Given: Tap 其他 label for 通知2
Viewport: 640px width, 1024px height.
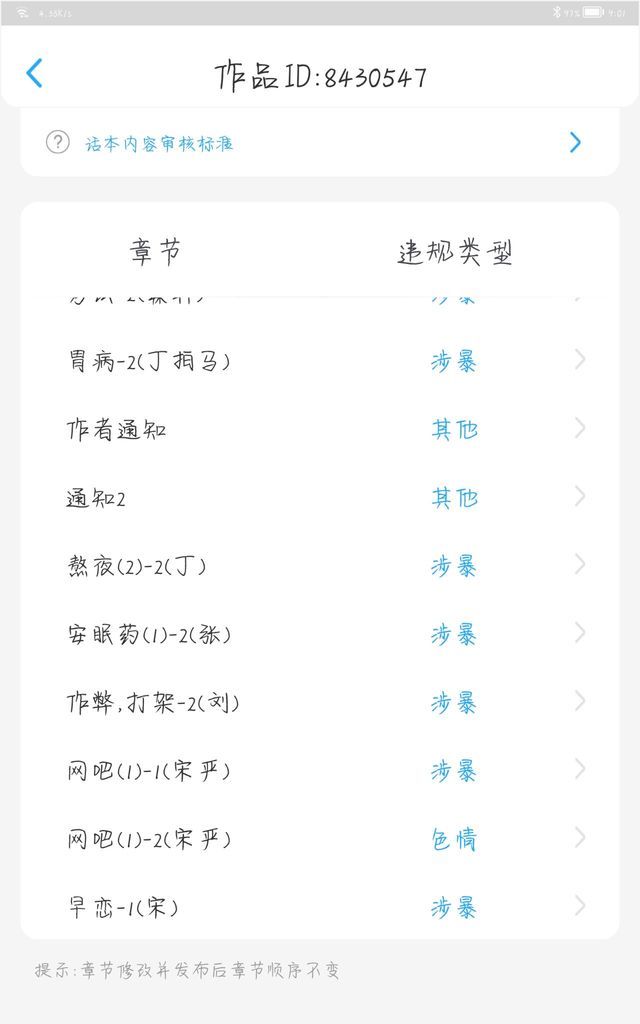Looking at the screenshot, I should click(x=454, y=498).
